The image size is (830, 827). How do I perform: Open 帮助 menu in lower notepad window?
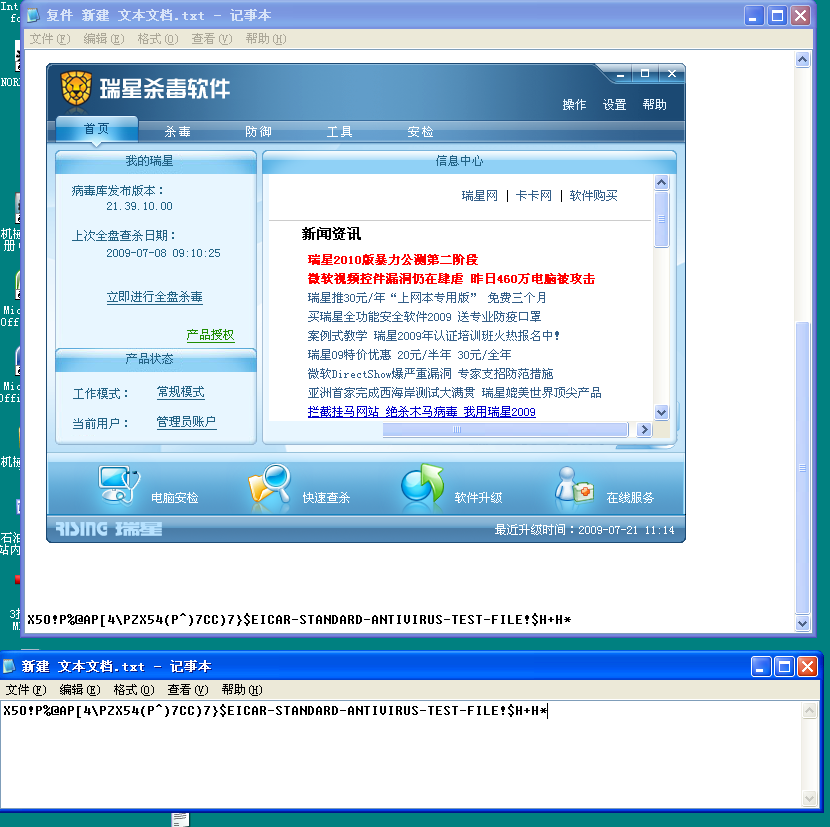(242, 690)
